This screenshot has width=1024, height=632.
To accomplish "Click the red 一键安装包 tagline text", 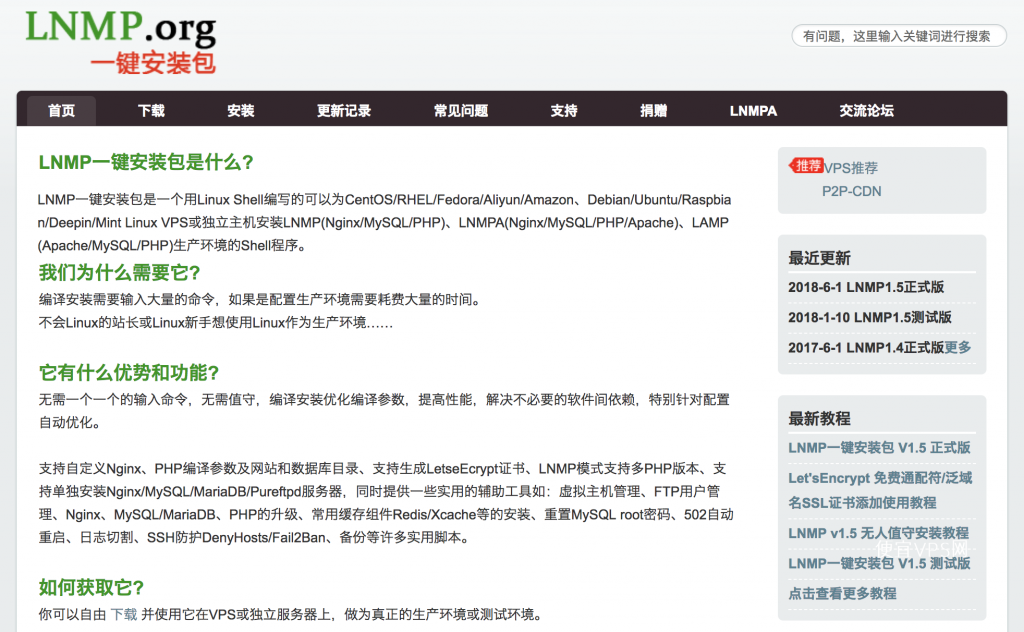I will tap(153, 63).
